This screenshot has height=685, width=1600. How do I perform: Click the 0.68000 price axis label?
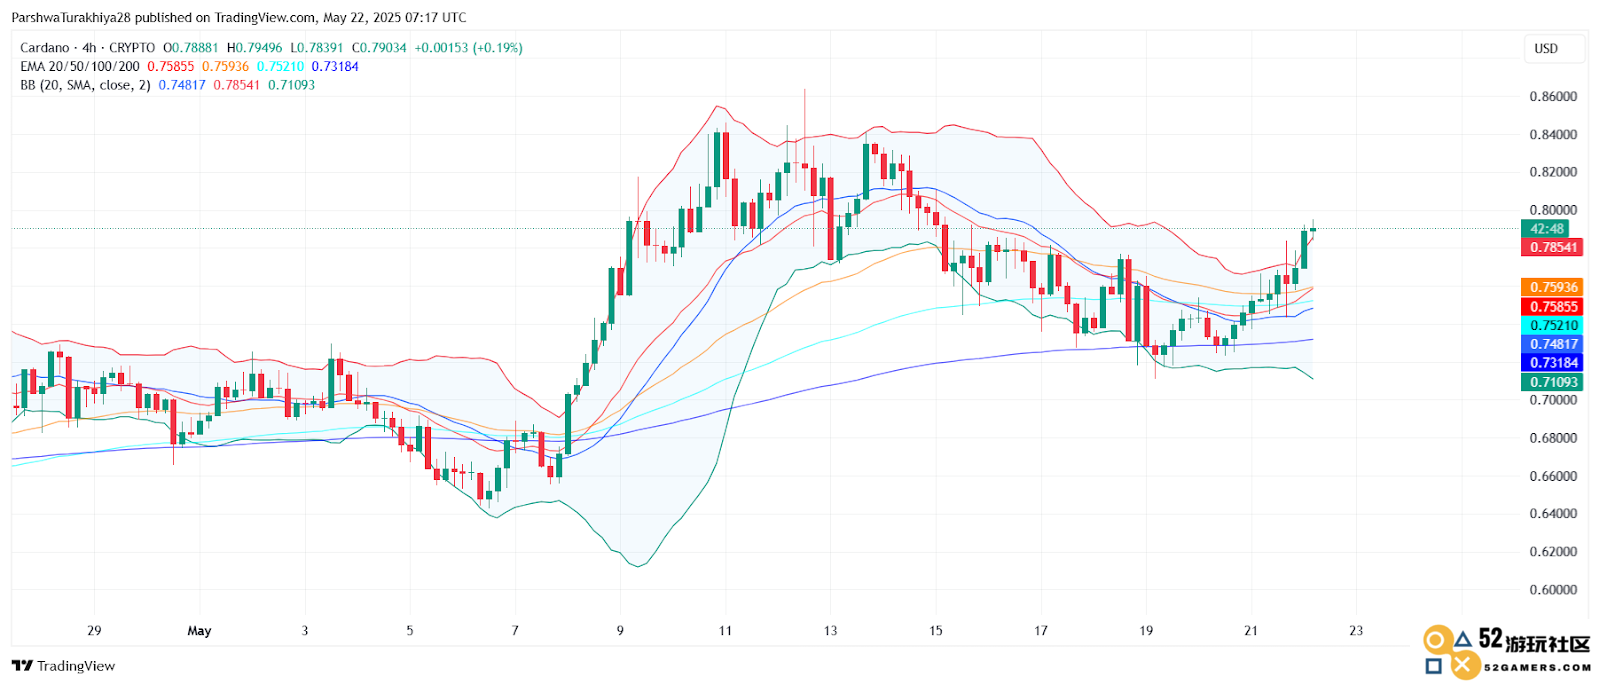pyautogui.click(x=1553, y=438)
